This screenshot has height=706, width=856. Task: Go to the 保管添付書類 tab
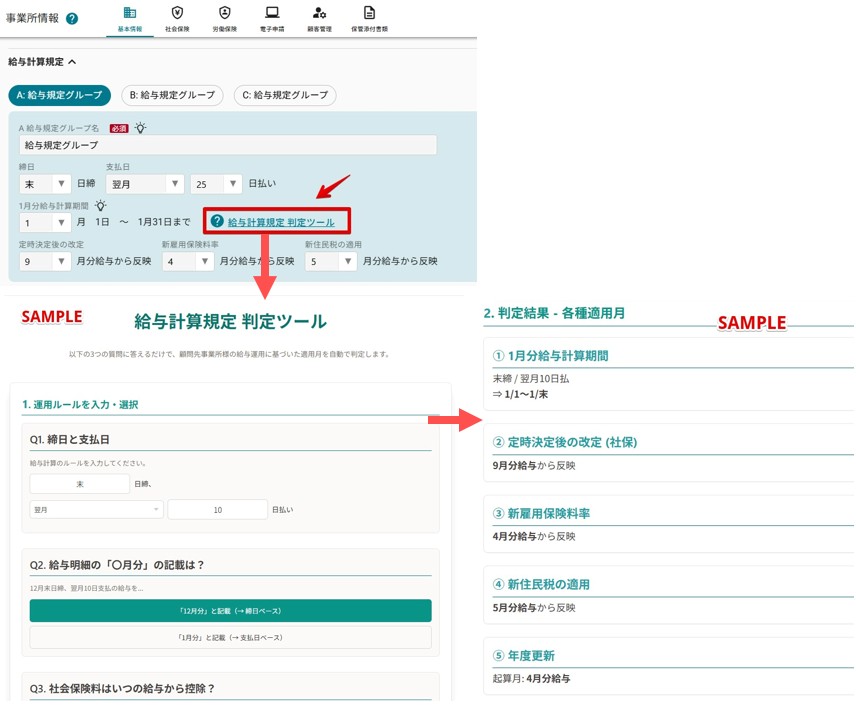point(370,19)
